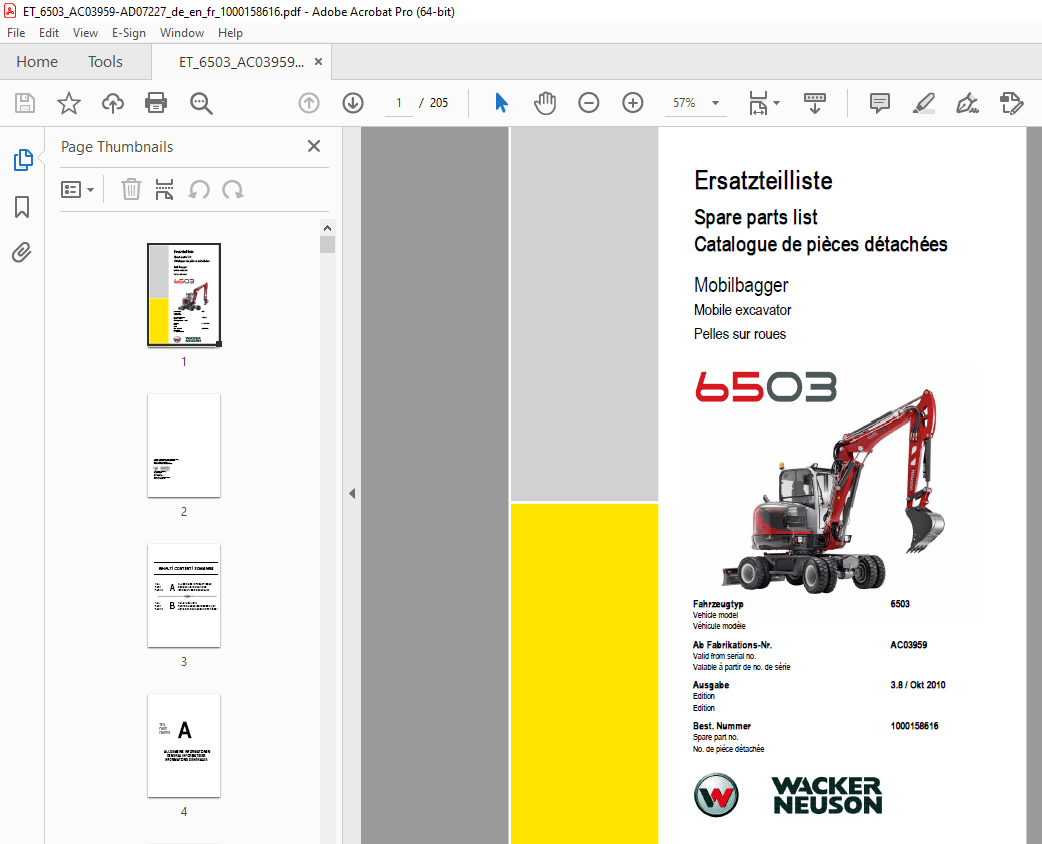Open the E-Sign menu
The width and height of the screenshot is (1042, 844).
[129, 32]
